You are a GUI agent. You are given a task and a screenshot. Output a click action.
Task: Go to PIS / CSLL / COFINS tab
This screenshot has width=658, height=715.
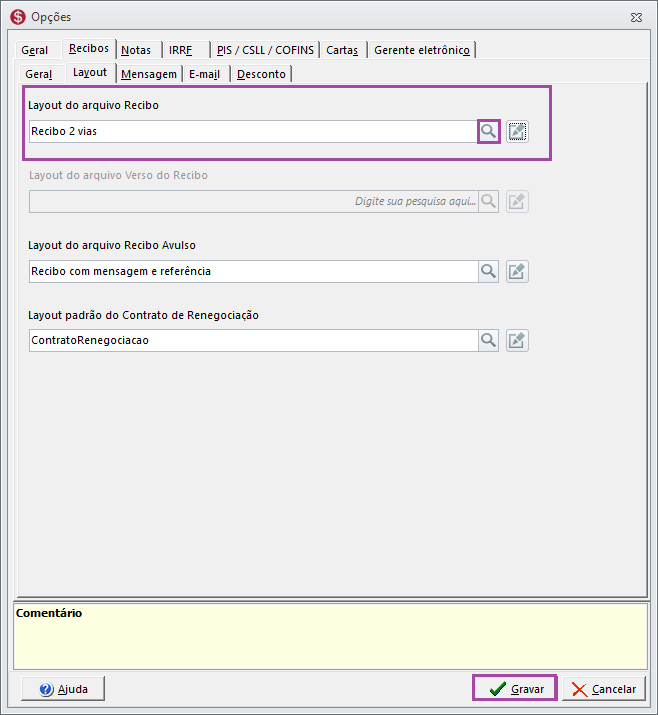click(x=265, y=50)
